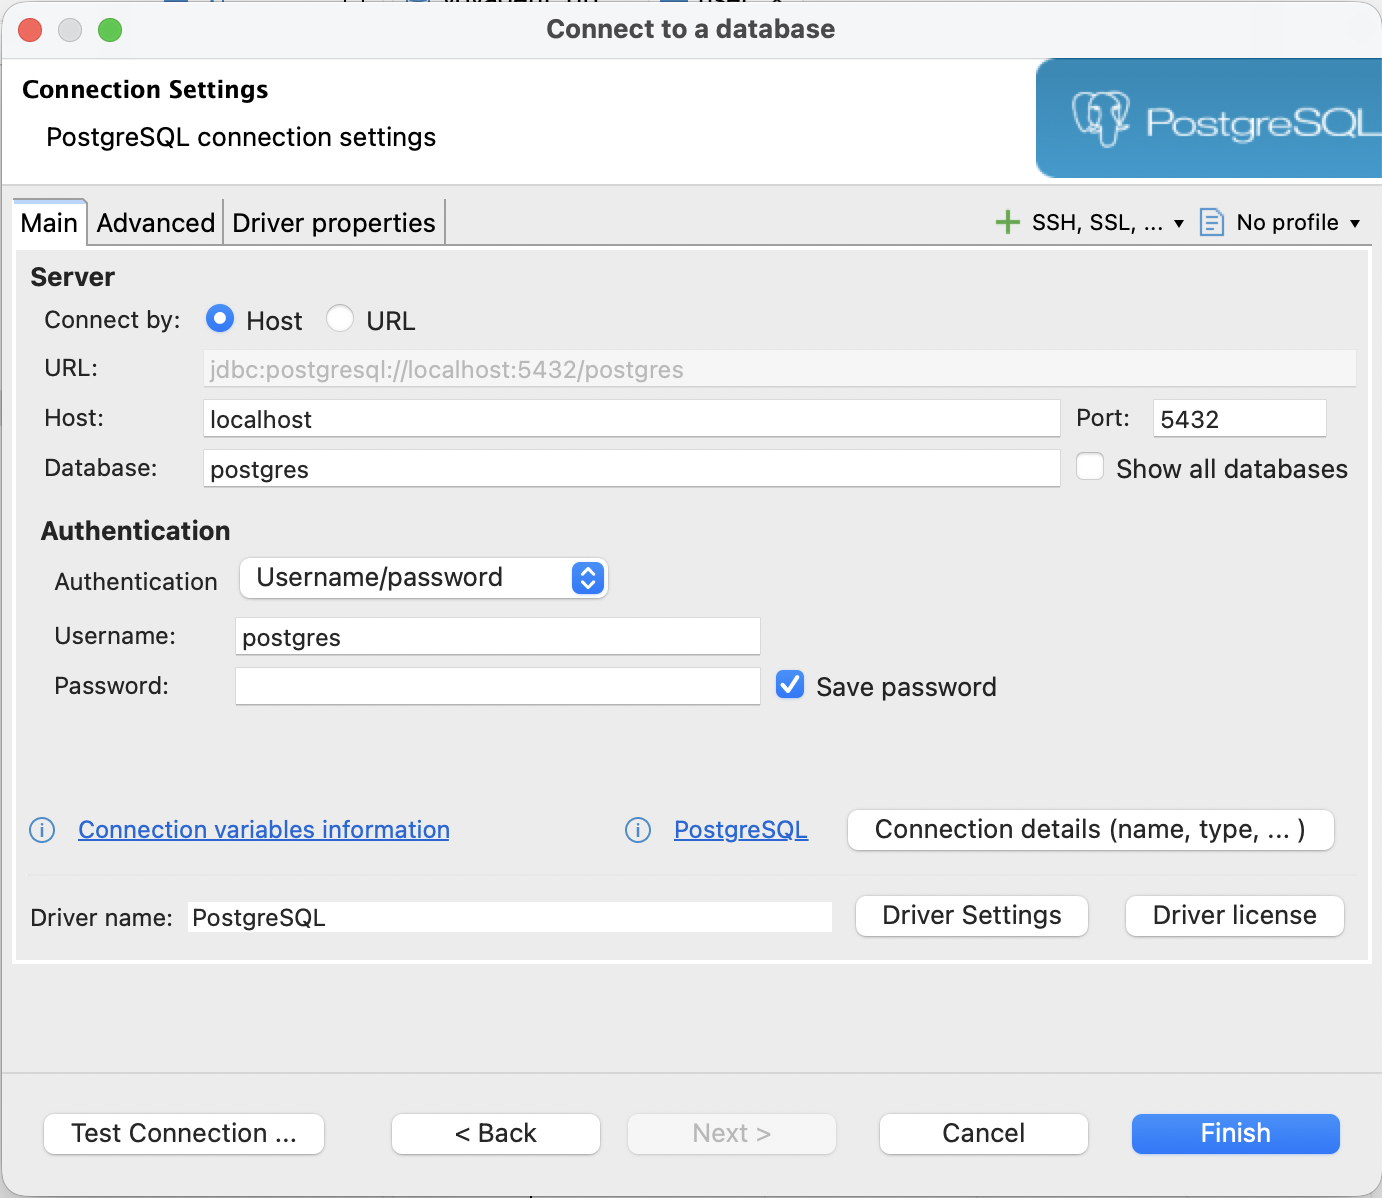Open Connection variables information link
The width and height of the screenshot is (1382, 1198).
(x=264, y=830)
